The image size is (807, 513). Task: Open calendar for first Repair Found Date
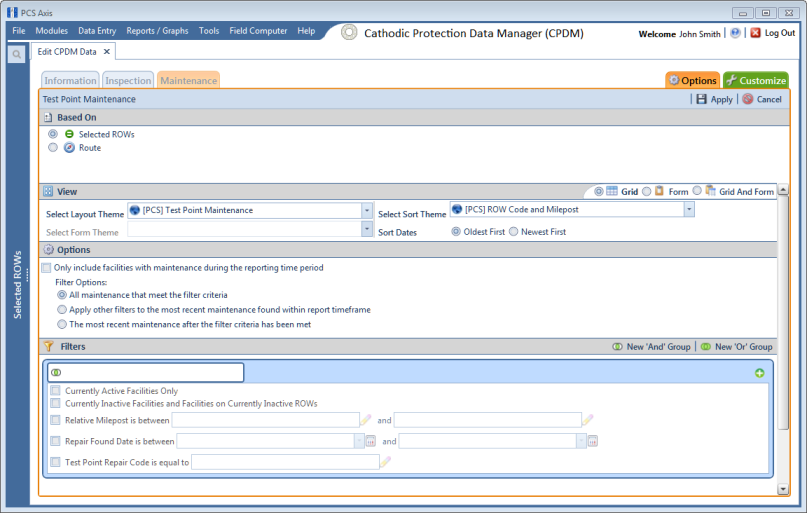tap(371, 441)
